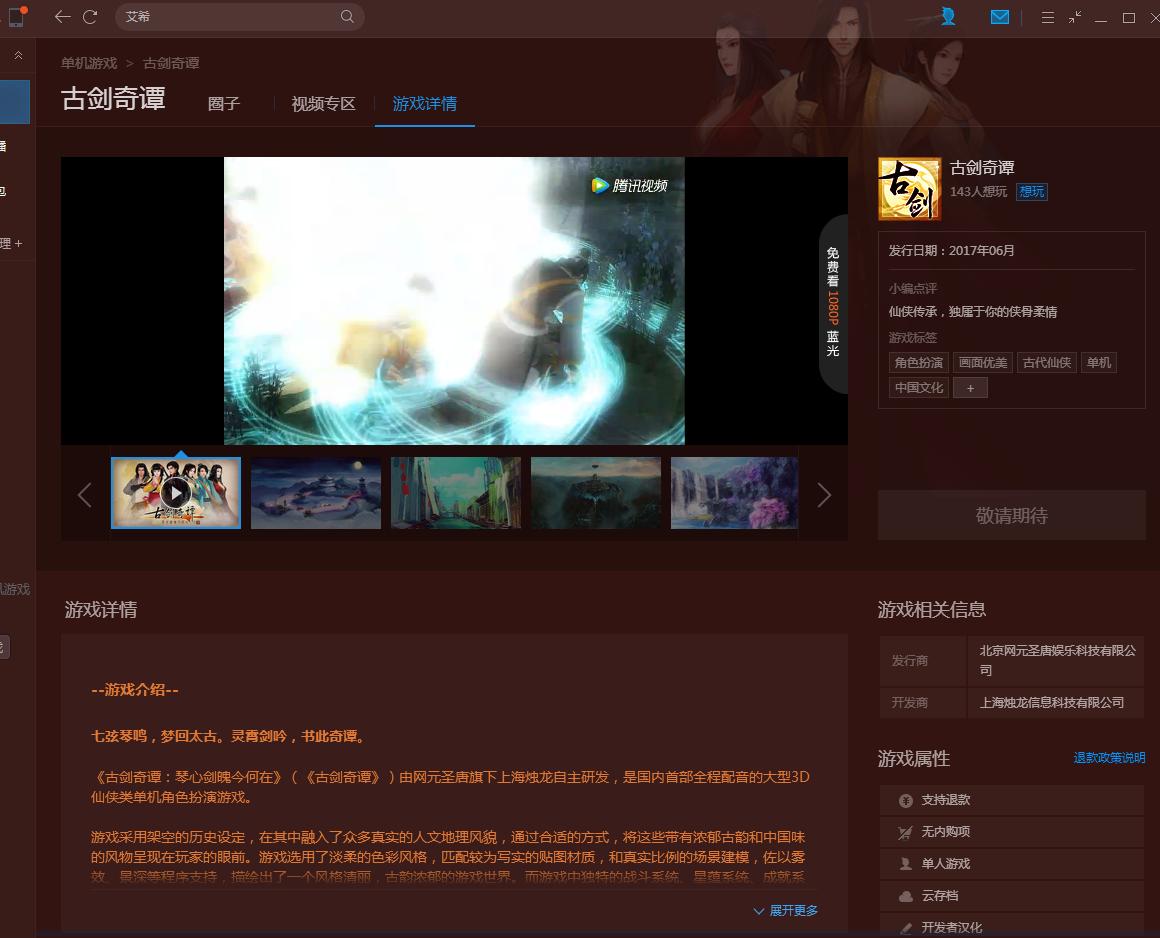Click the back navigation arrow
The height and width of the screenshot is (938, 1160).
coord(62,17)
